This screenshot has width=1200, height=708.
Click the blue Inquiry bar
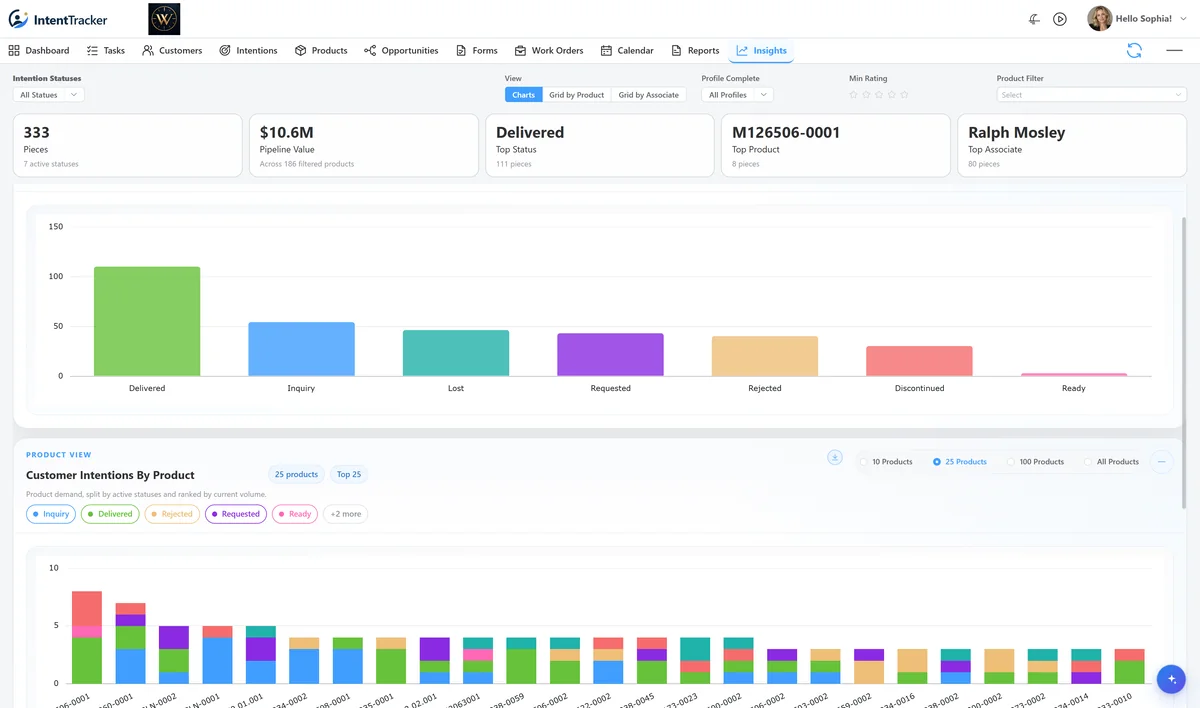[x=301, y=349]
